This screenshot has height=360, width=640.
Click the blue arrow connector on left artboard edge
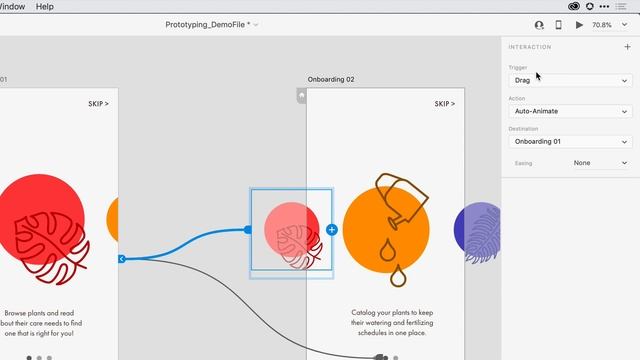pos(122,259)
